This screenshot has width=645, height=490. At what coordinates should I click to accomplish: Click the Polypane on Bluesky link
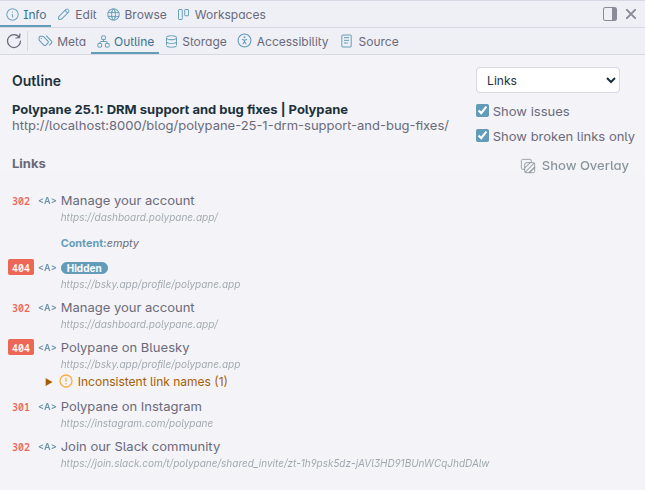pos(125,348)
